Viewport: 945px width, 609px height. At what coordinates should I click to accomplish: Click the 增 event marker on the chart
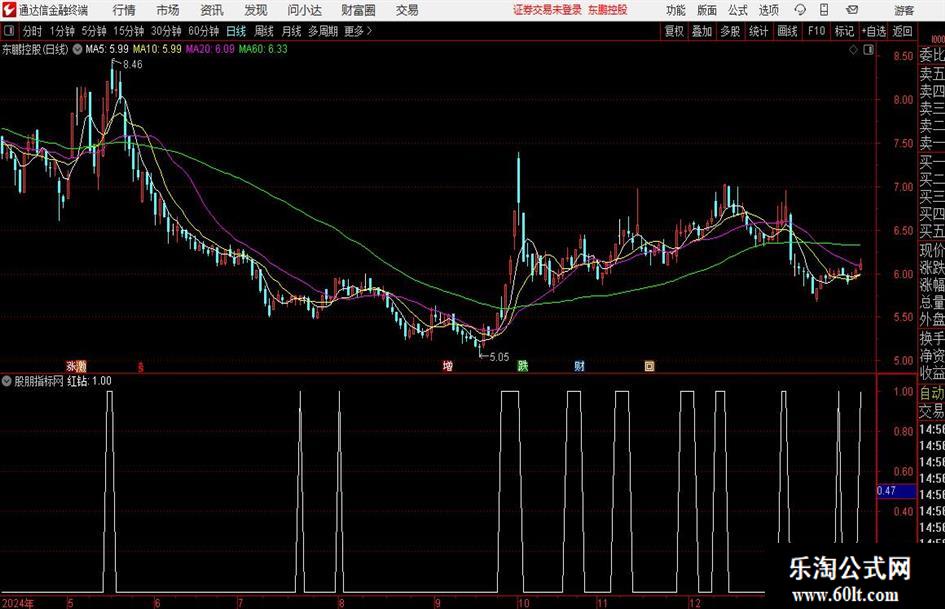(448, 366)
